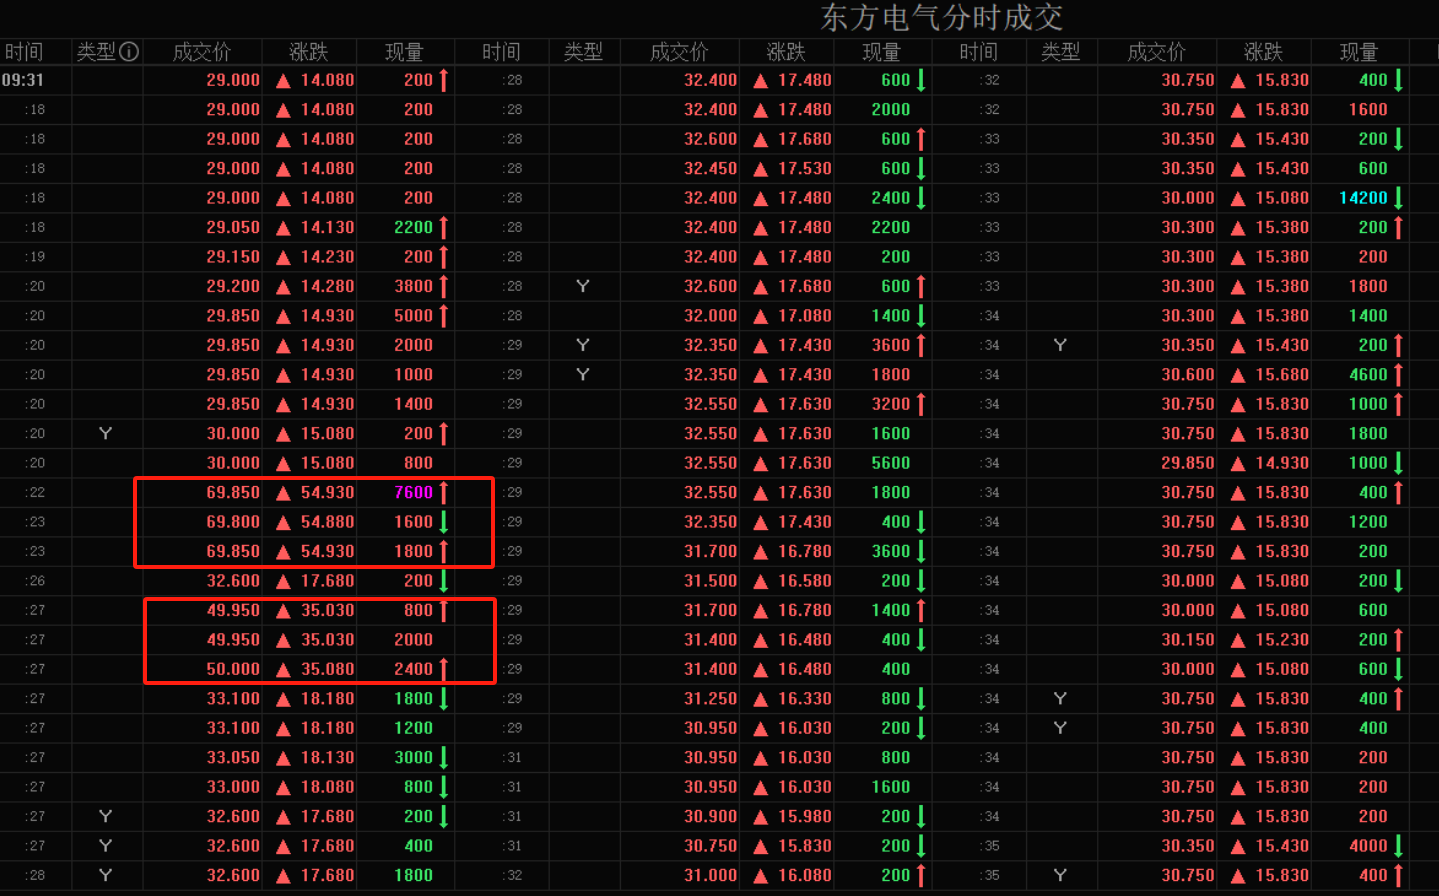This screenshot has height=896, width=1439.
Task: Click the info icon beside 类型 header
Action: click(x=129, y=51)
